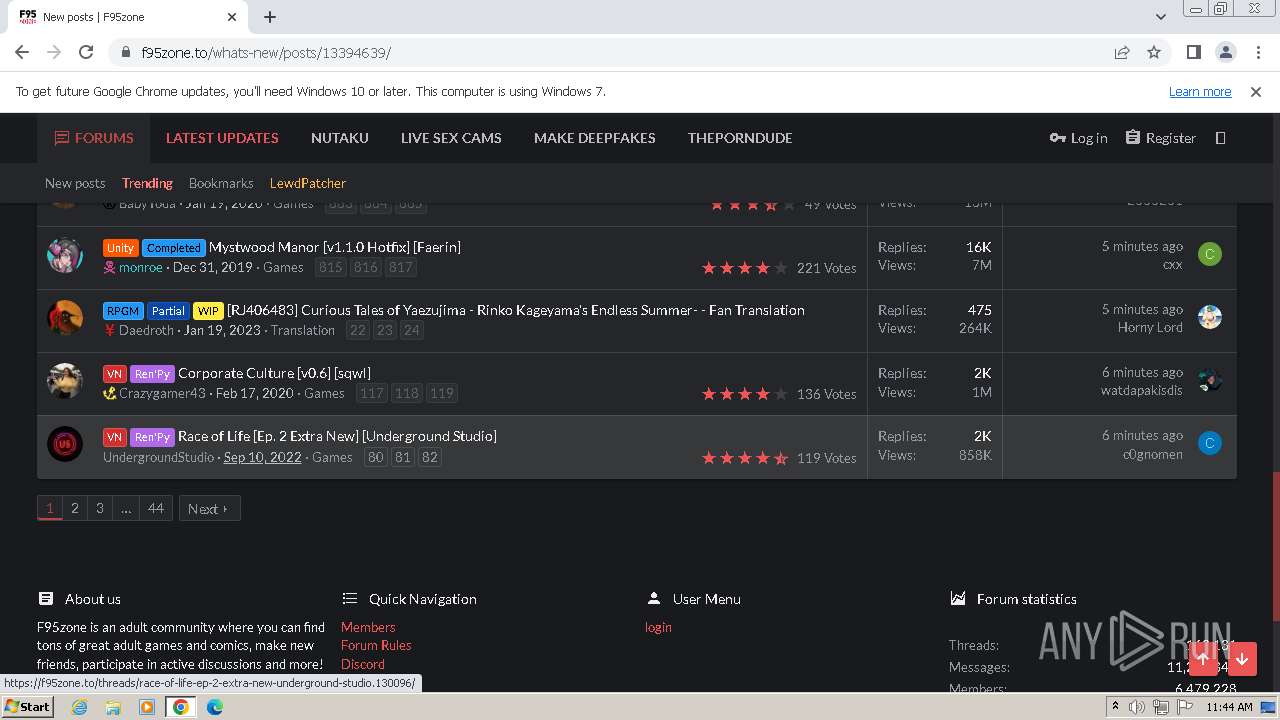
Task: Close the New posts F95zone tab
Action: [232, 17]
